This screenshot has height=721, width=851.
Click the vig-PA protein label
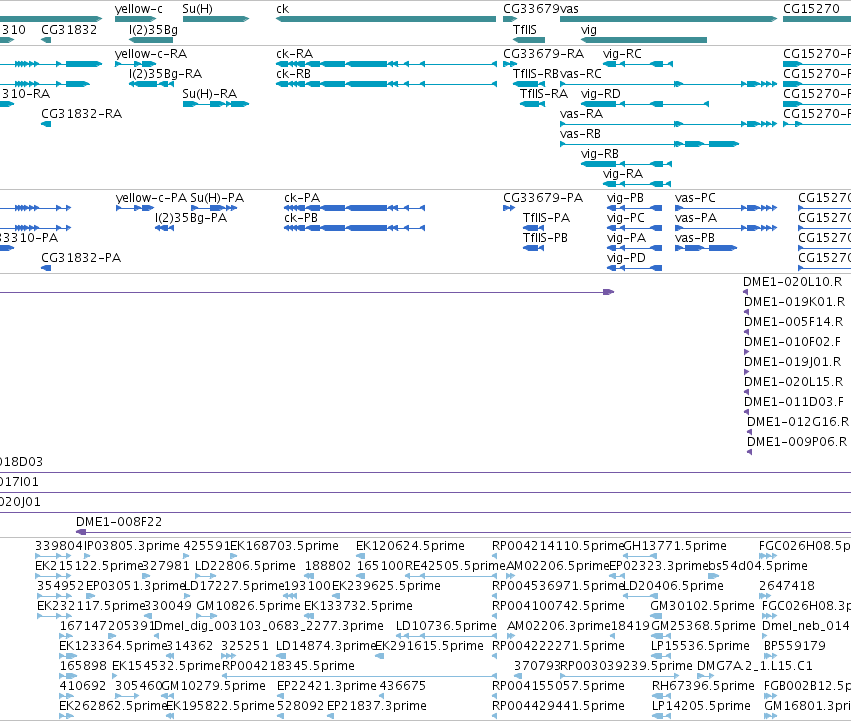[626, 238]
